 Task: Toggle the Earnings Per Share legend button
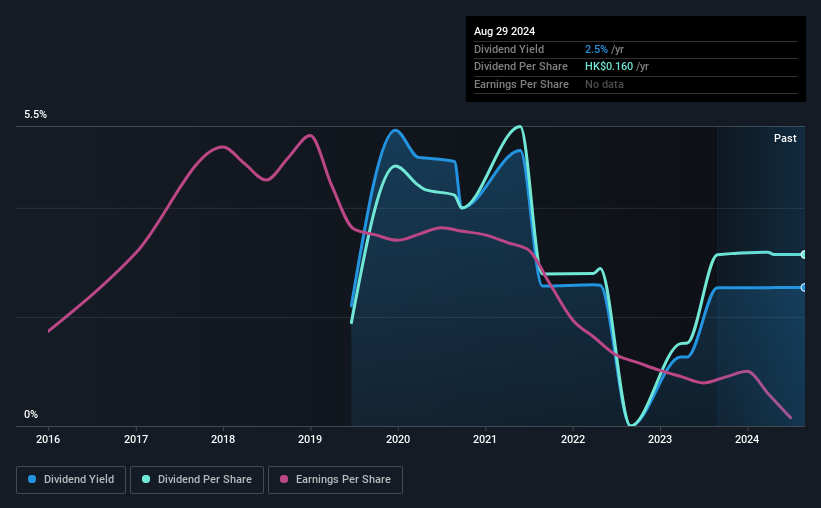335,480
